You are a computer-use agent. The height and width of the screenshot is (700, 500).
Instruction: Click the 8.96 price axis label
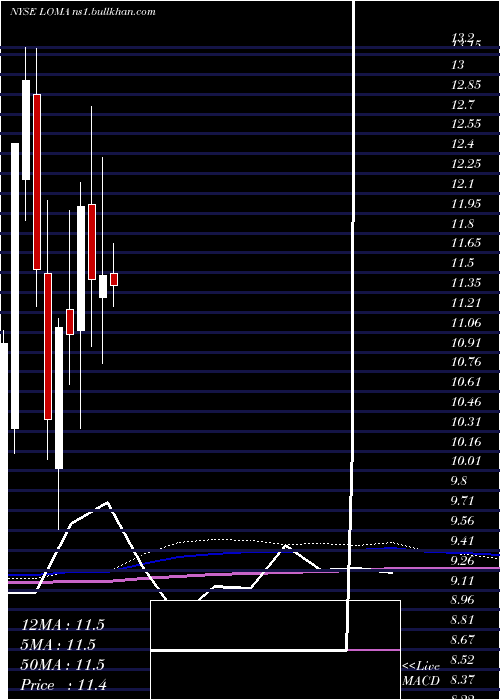click(x=463, y=600)
